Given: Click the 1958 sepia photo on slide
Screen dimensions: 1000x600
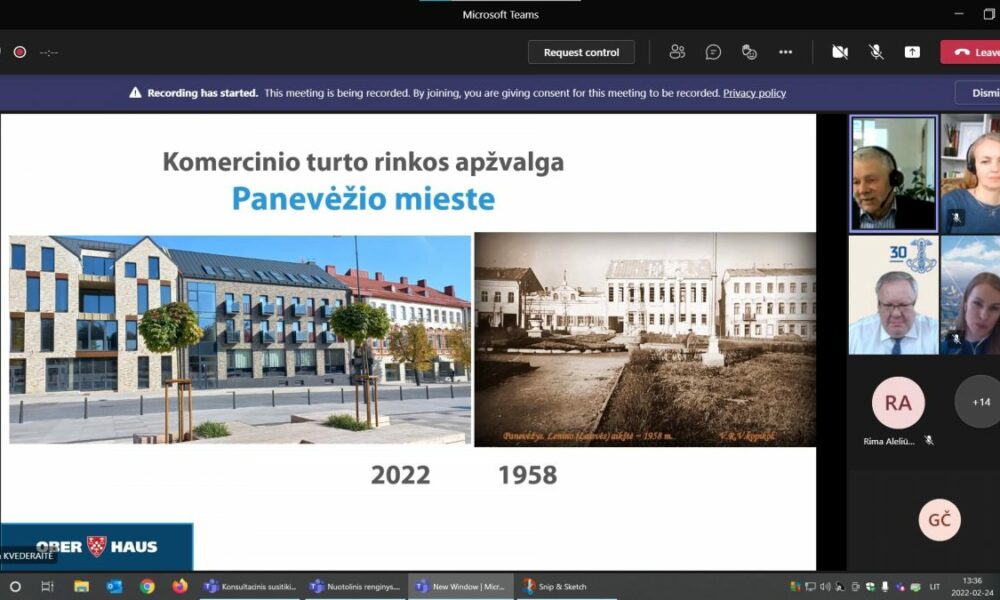Looking at the screenshot, I should pyautogui.click(x=645, y=339).
